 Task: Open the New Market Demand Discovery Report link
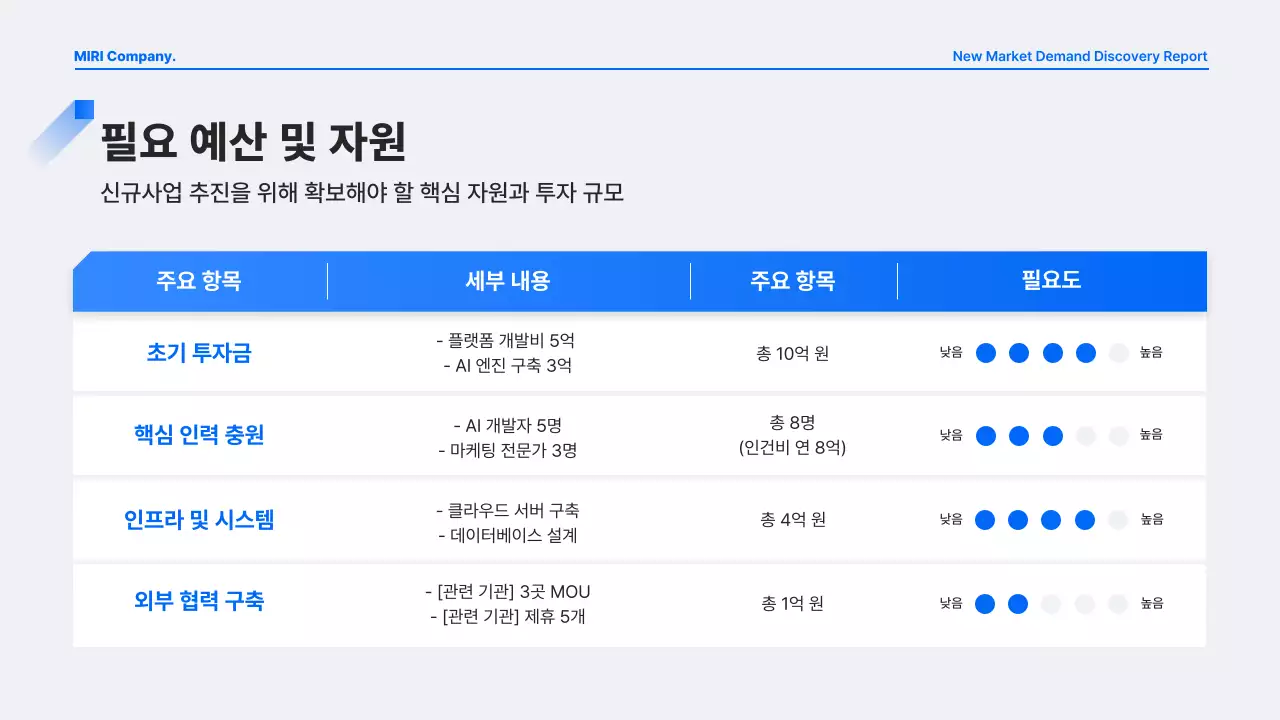pyautogui.click(x=1079, y=56)
